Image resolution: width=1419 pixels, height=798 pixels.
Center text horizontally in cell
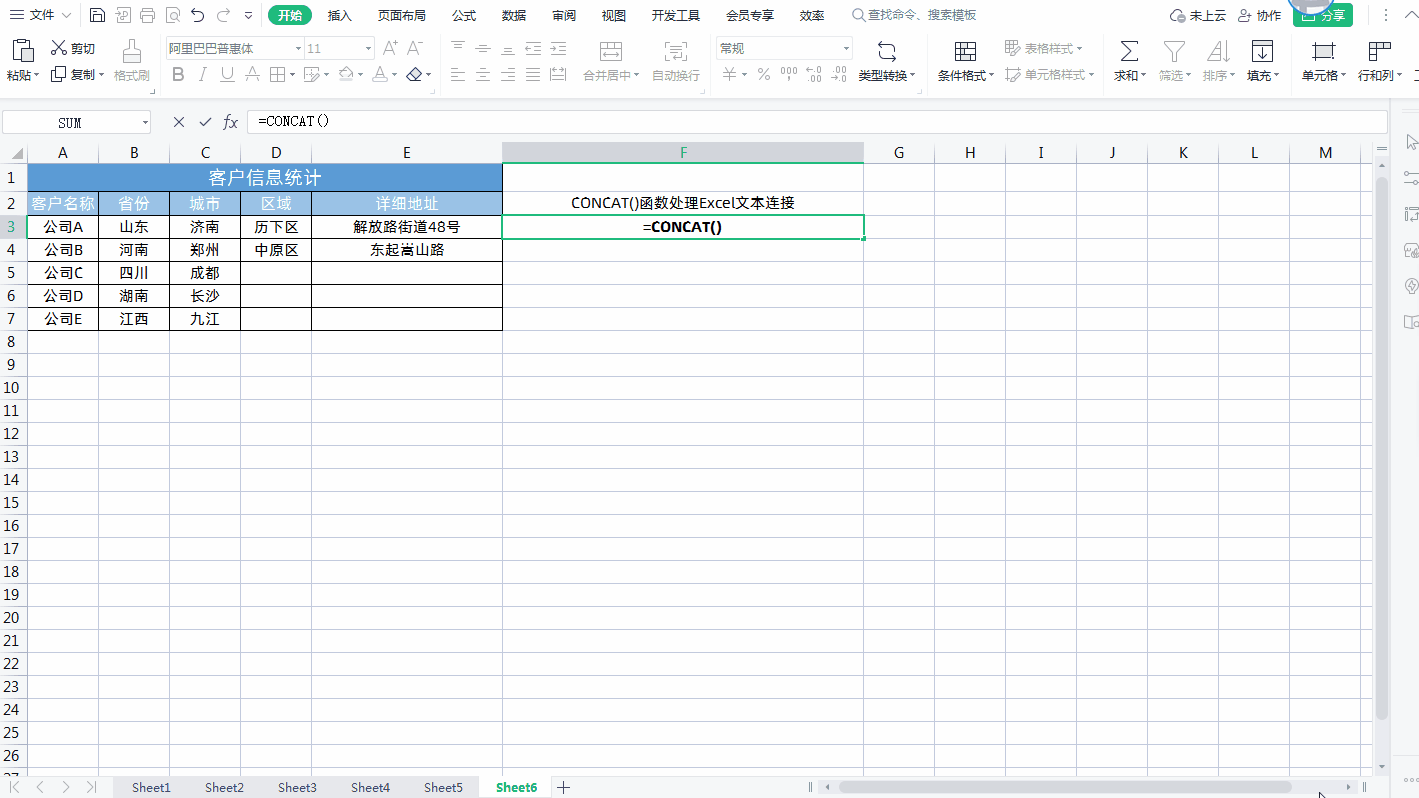(x=483, y=74)
